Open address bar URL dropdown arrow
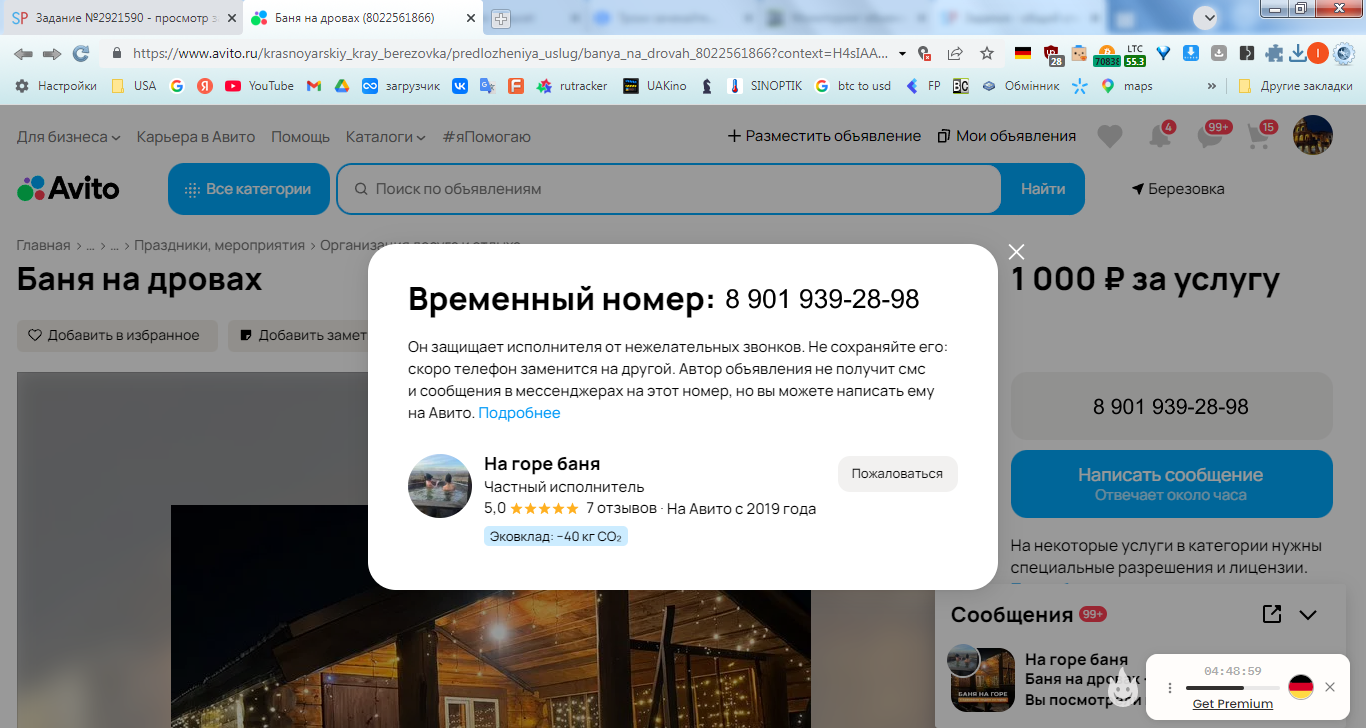This screenshot has height=728, width=1366. point(903,53)
